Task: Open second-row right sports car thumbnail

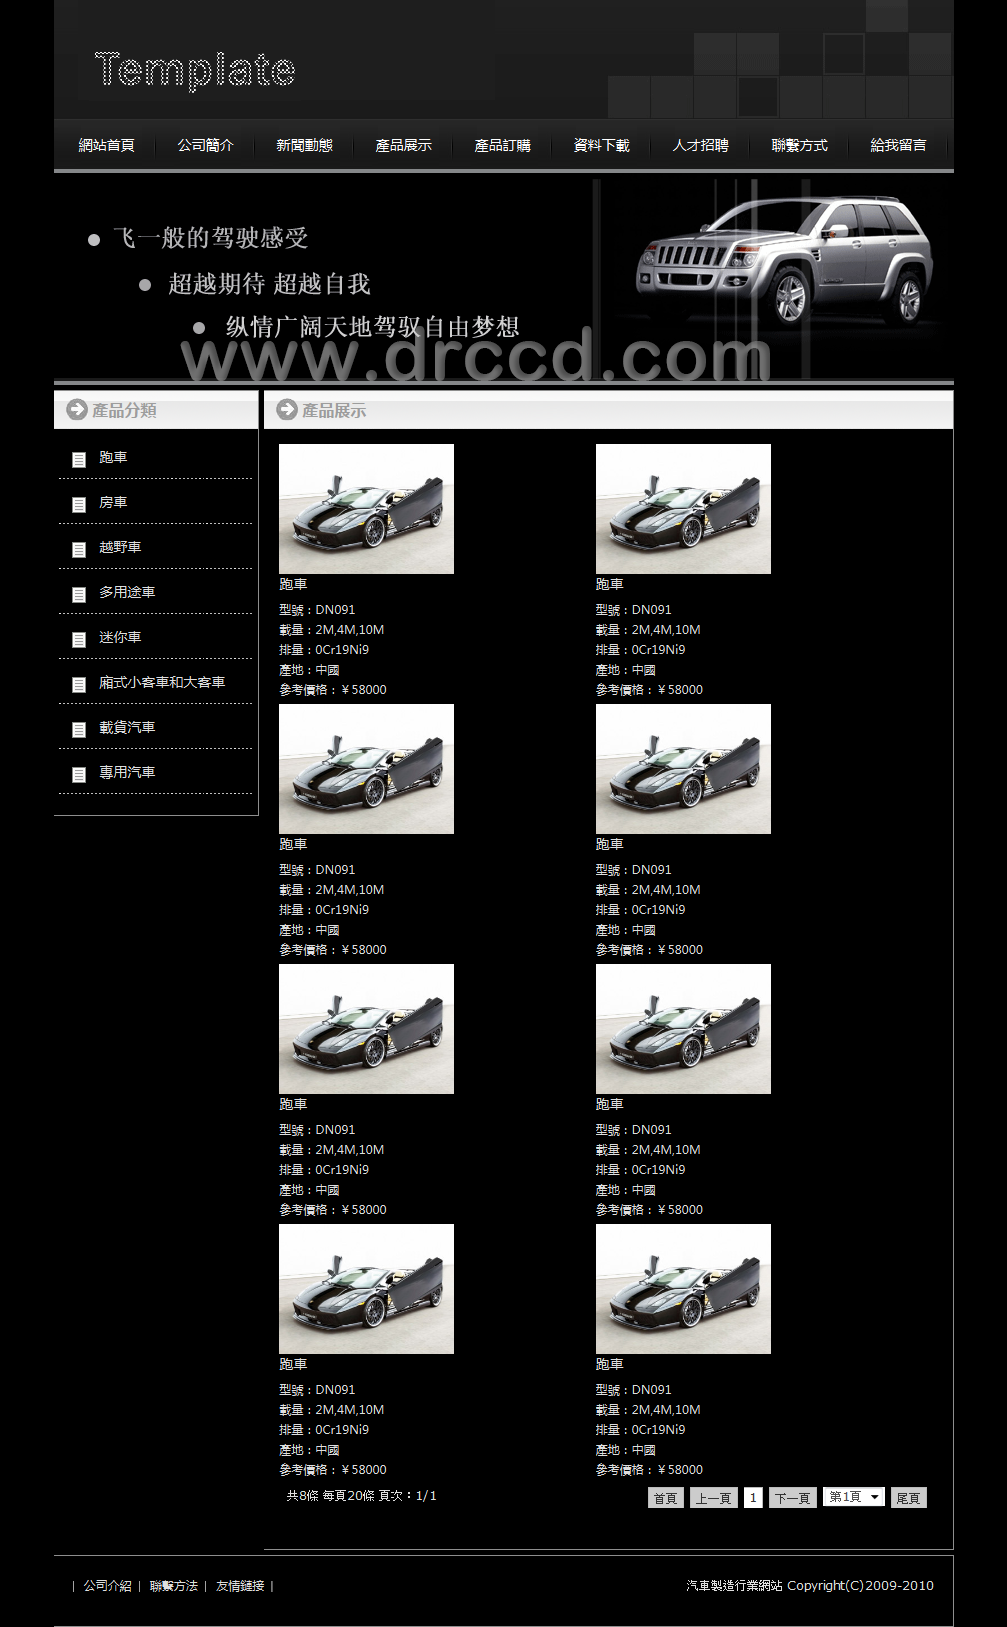Action: (683, 769)
